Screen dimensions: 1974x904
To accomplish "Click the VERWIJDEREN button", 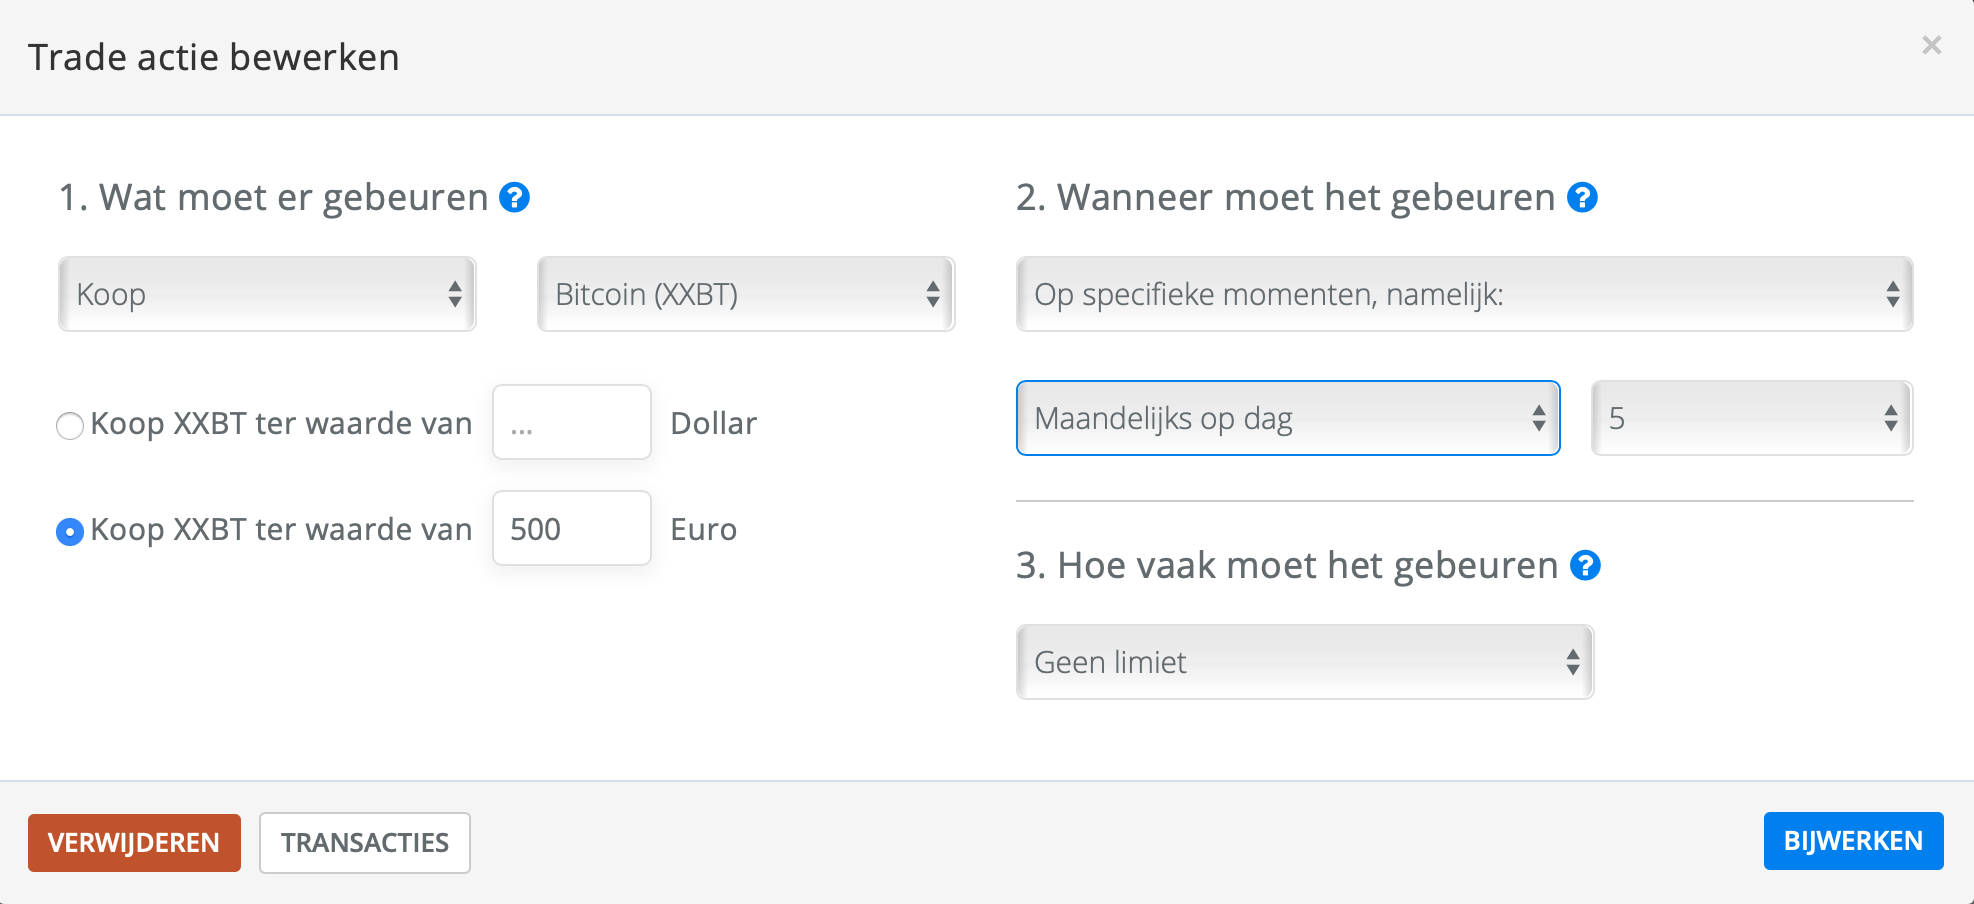I will point(134,843).
